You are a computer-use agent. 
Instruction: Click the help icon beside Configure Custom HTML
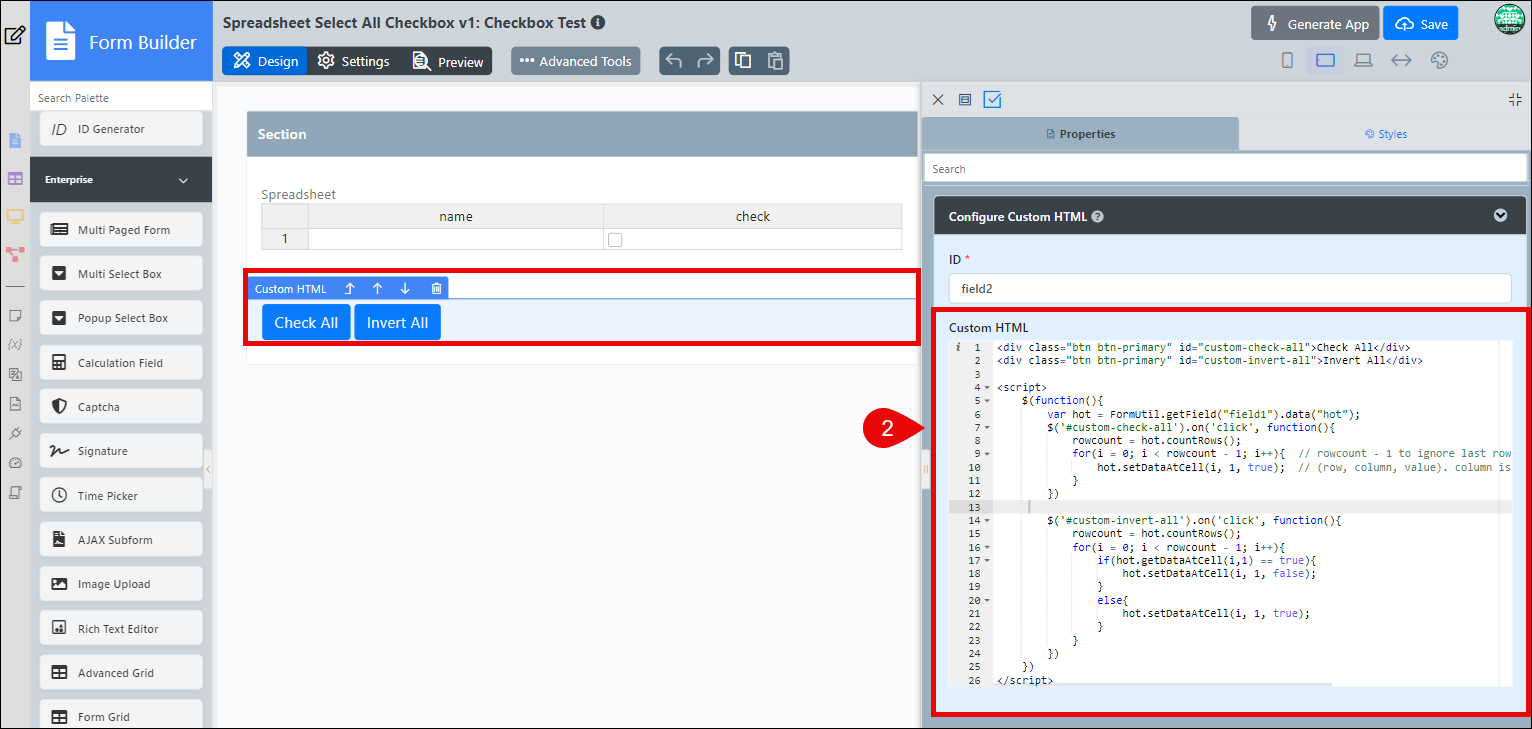1097,216
